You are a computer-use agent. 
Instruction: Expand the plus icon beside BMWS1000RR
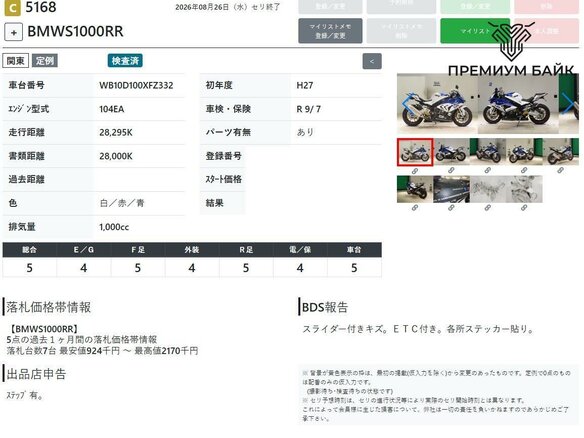pyautogui.click(x=13, y=32)
